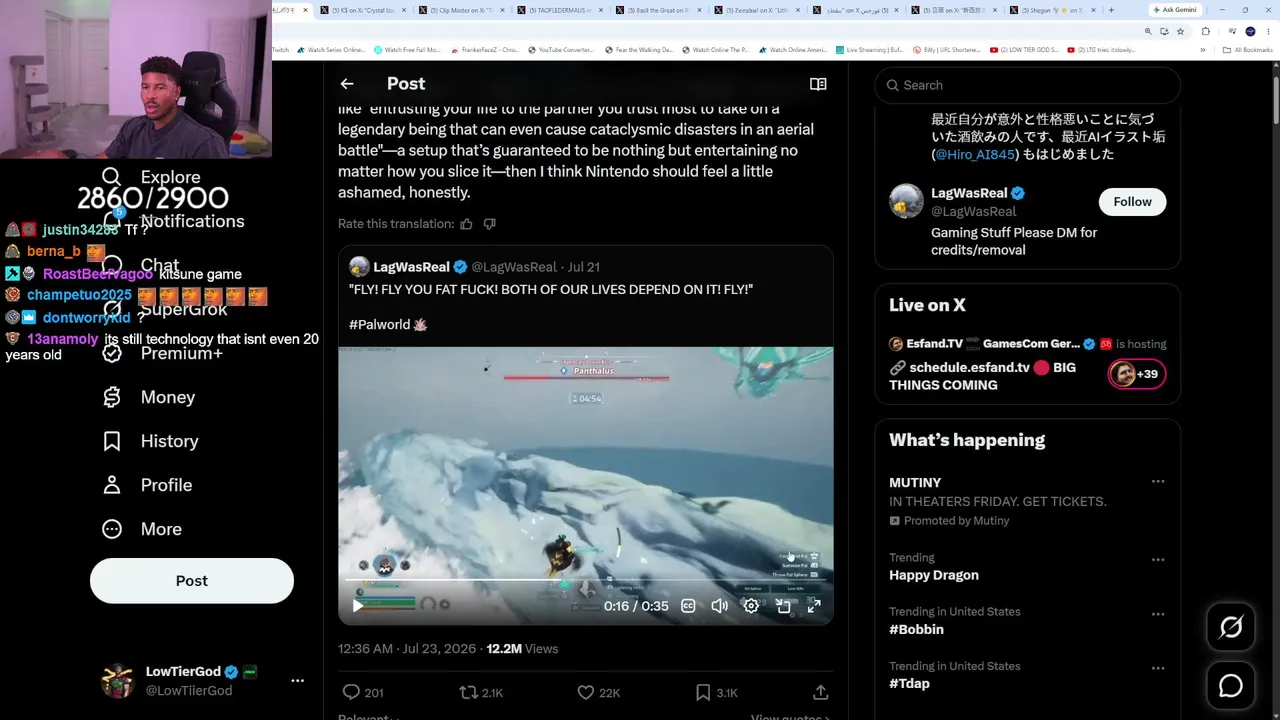
Task: Open the +39 listeners badge
Action: click(1137, 374)
